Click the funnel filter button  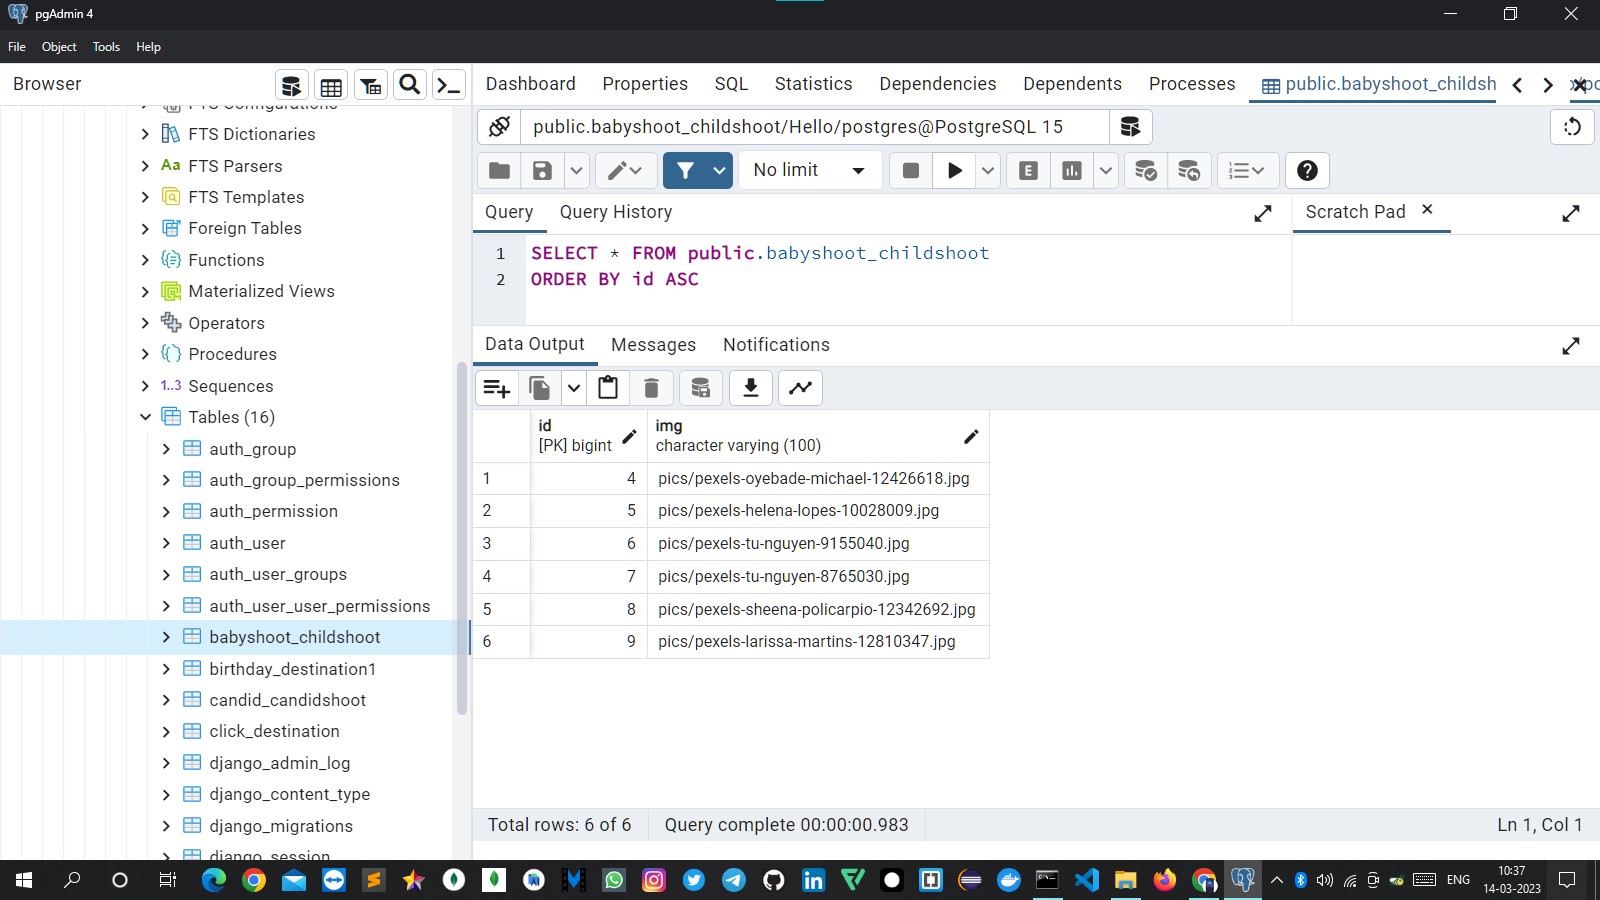click(685, 170)
